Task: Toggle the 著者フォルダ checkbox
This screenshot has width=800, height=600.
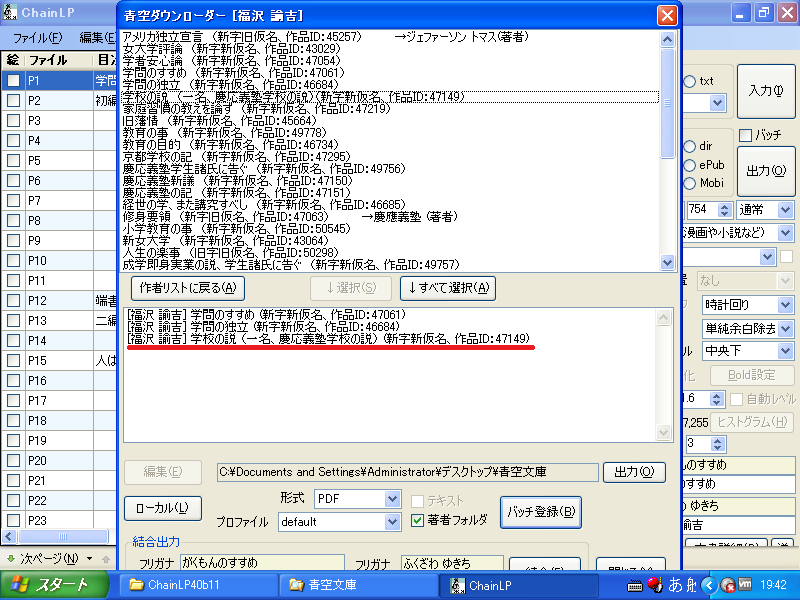Action: pos(417,520)
